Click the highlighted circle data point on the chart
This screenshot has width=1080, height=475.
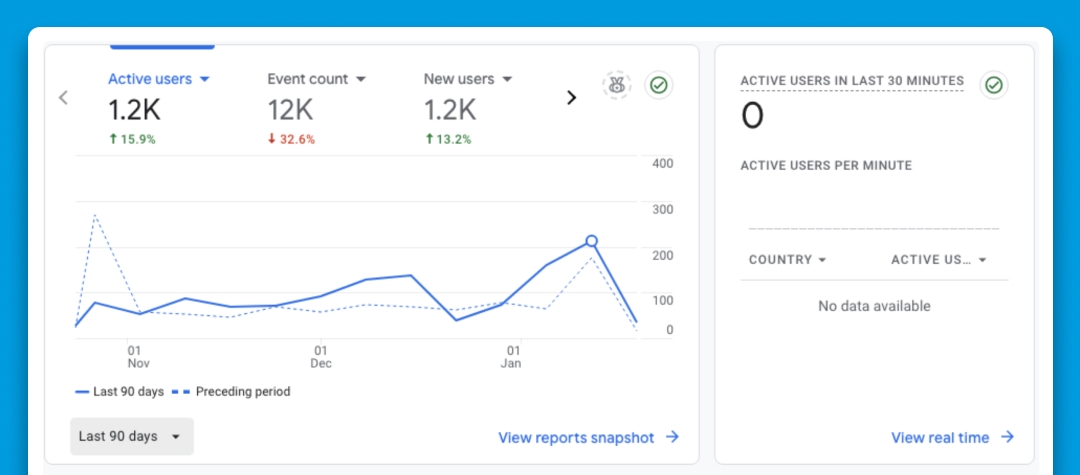591,241
